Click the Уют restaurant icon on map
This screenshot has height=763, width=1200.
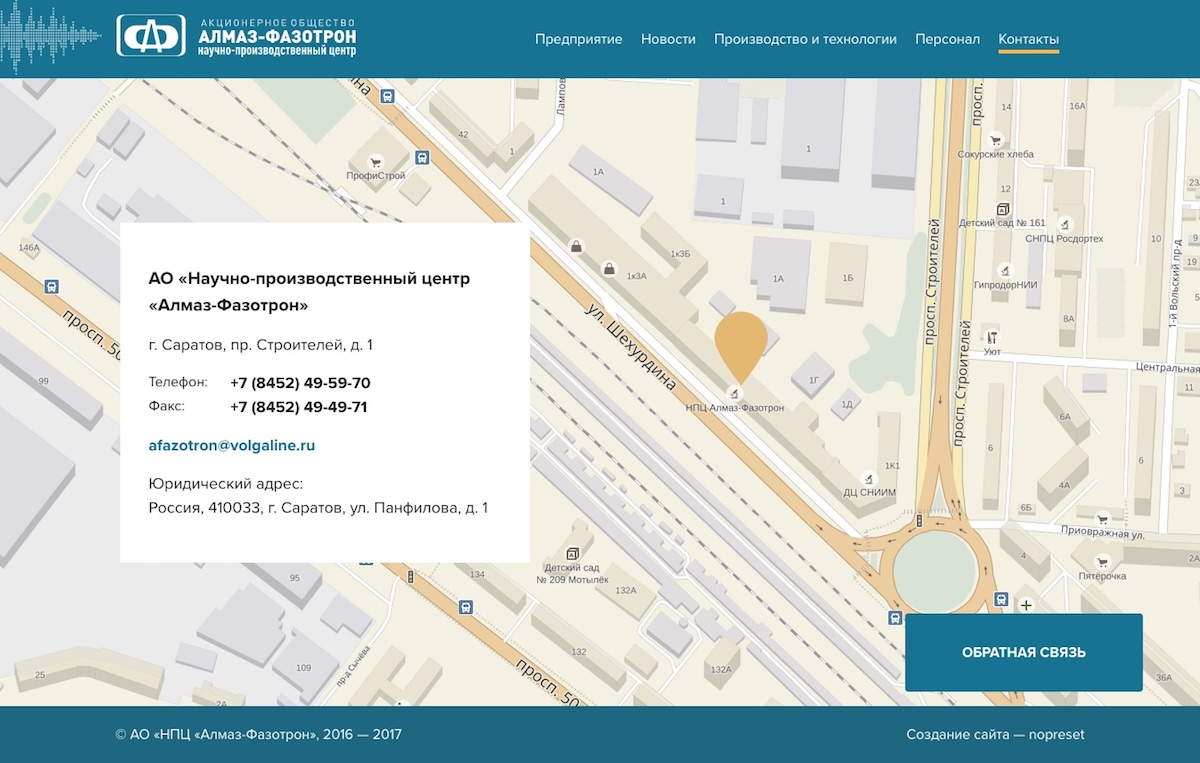992,336
